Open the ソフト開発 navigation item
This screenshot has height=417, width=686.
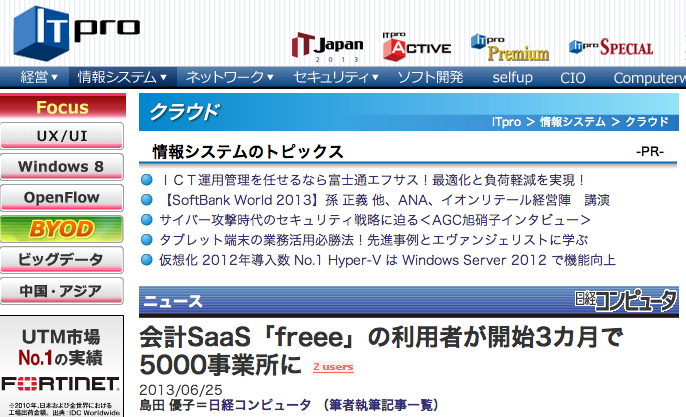(430, 77)
